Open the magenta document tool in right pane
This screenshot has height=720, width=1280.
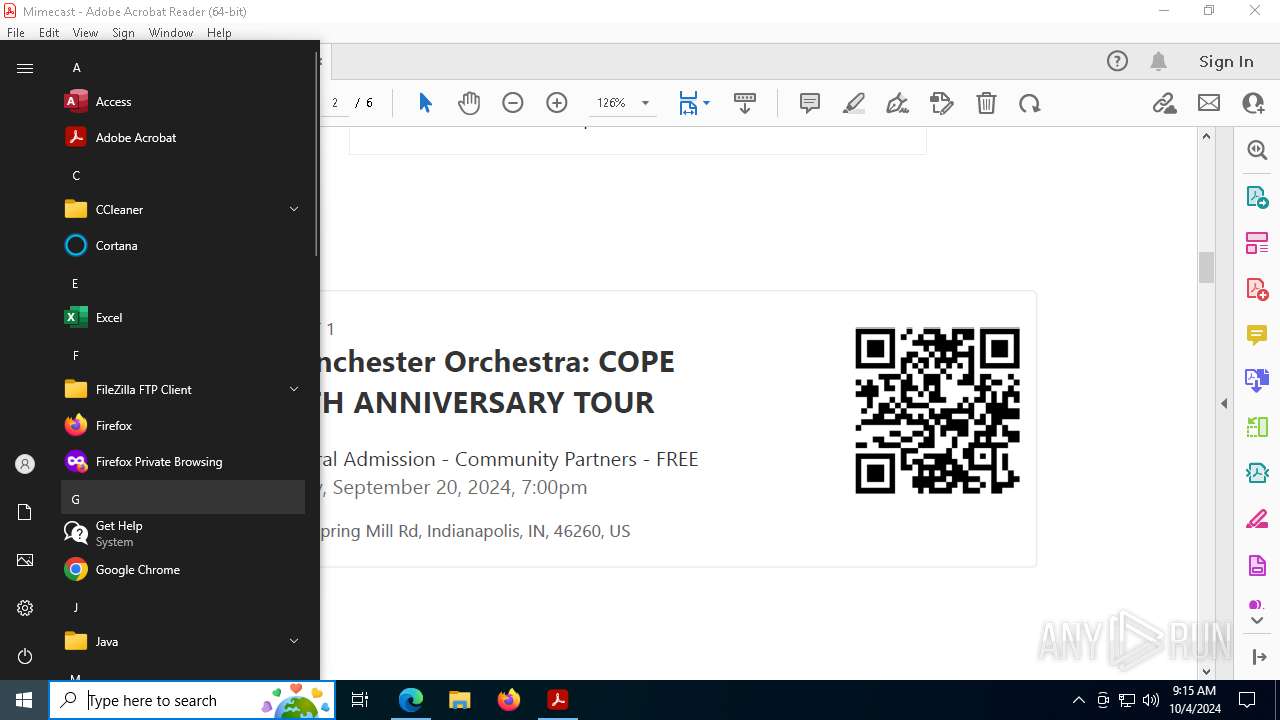pos(1257,565)
